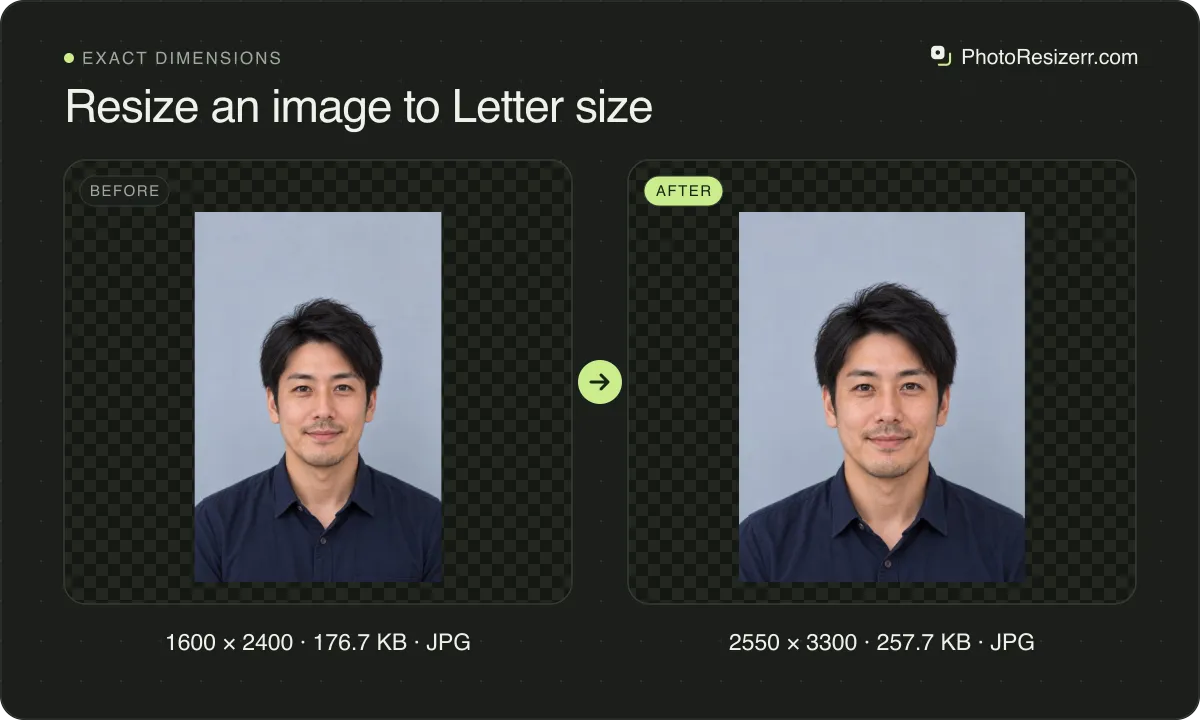Viewport: 1200px width, 720px height.
Task: Click the EXACT DIMENSIONS label
Action: [182, 58]
